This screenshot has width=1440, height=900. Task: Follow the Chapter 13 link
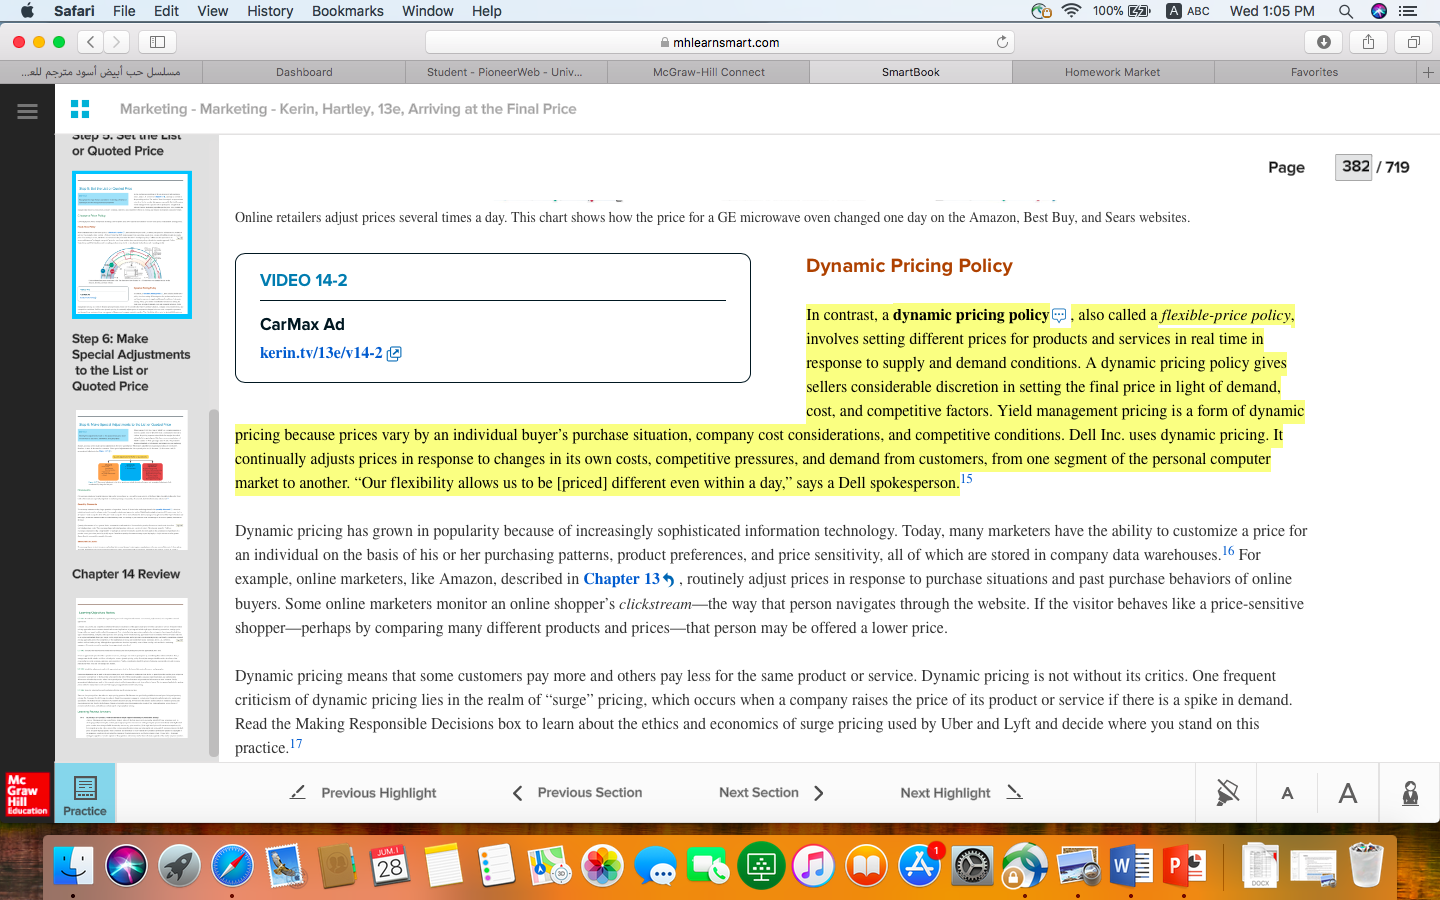[629, 579]
